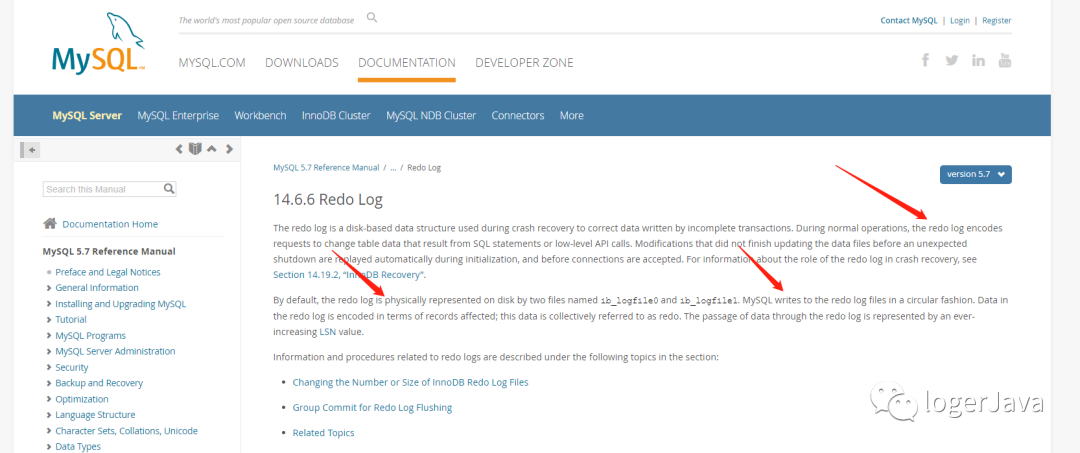Expand MySQL Server Administration section
1080x453 pixels.
(49, 351)
